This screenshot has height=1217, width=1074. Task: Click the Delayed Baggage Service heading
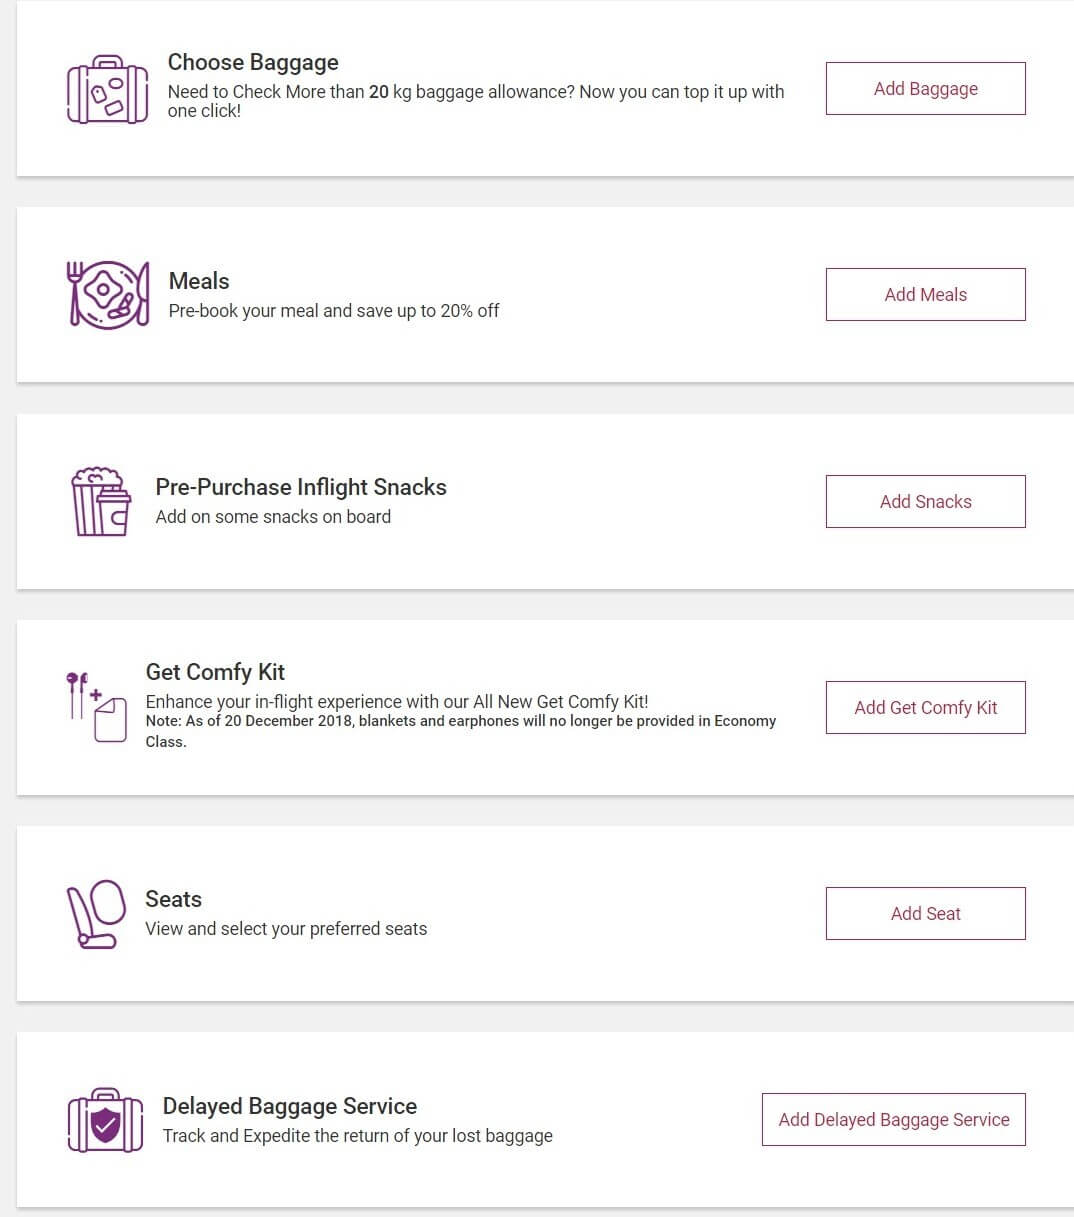tap(290, 1106)
